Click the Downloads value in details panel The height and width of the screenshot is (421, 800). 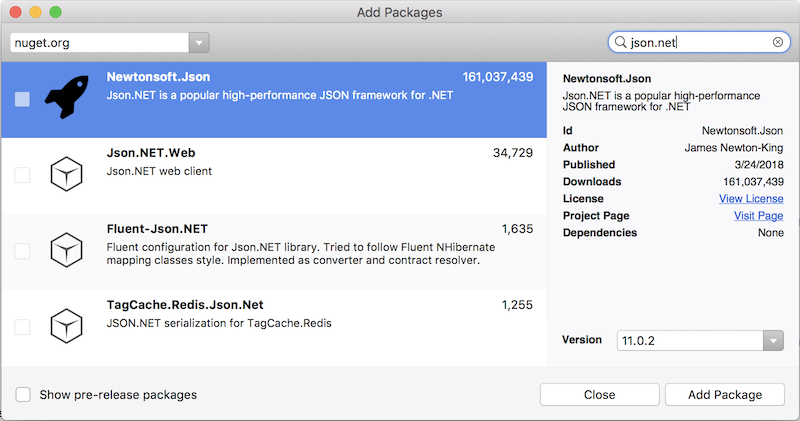pos(753,181)
